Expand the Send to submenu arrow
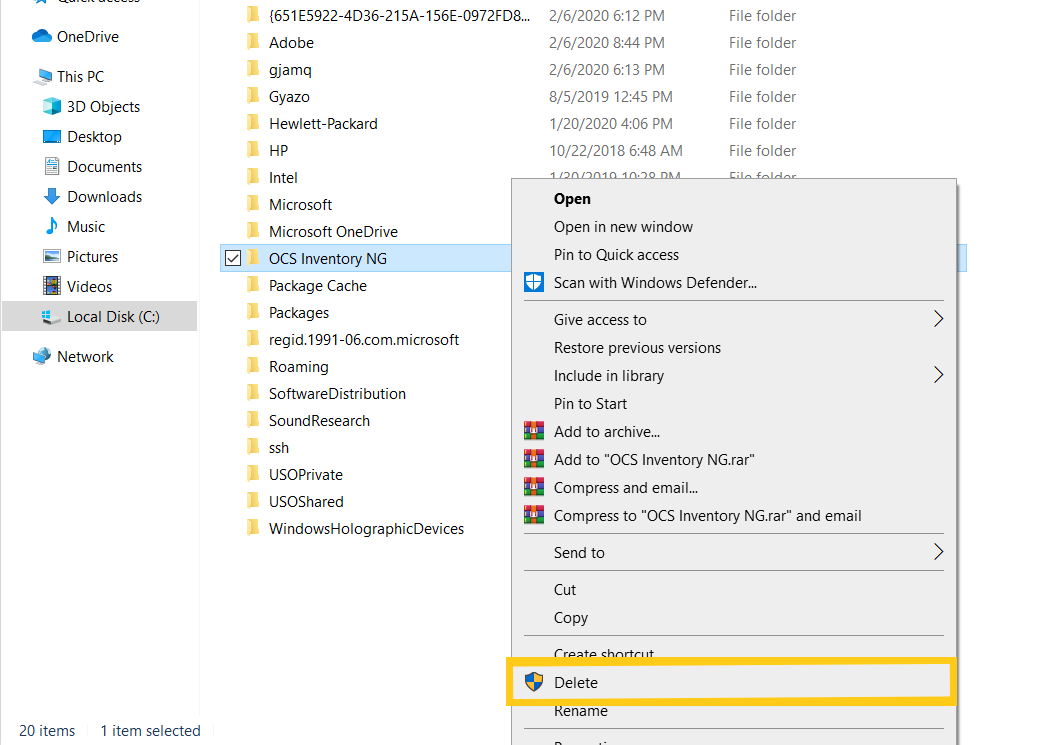 938,552
